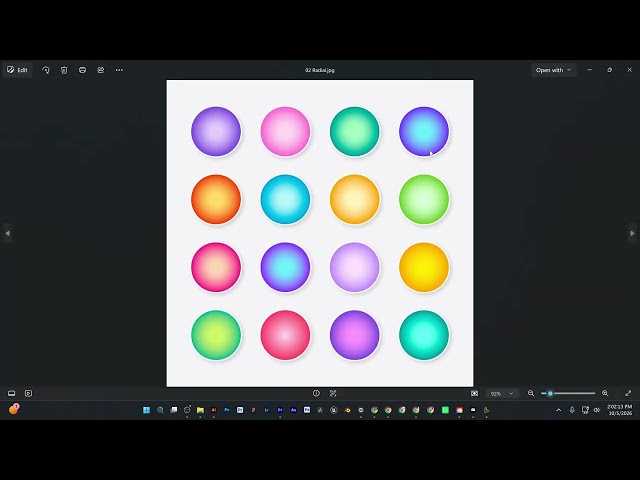The height and width of the screenshot is (480, 640).
Task: Open Adobe After Effects from the taskbar
Action: [x=293, y=410]
